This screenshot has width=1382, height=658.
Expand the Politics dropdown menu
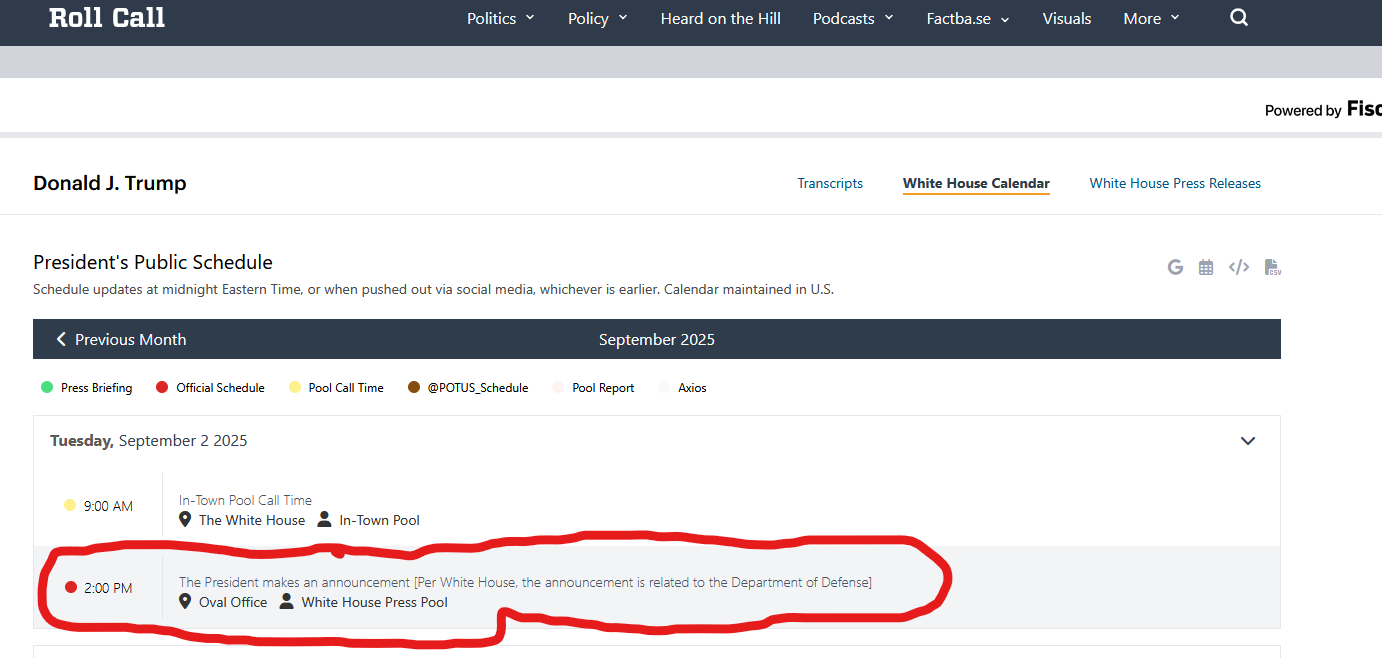click(x=501, y=18)
